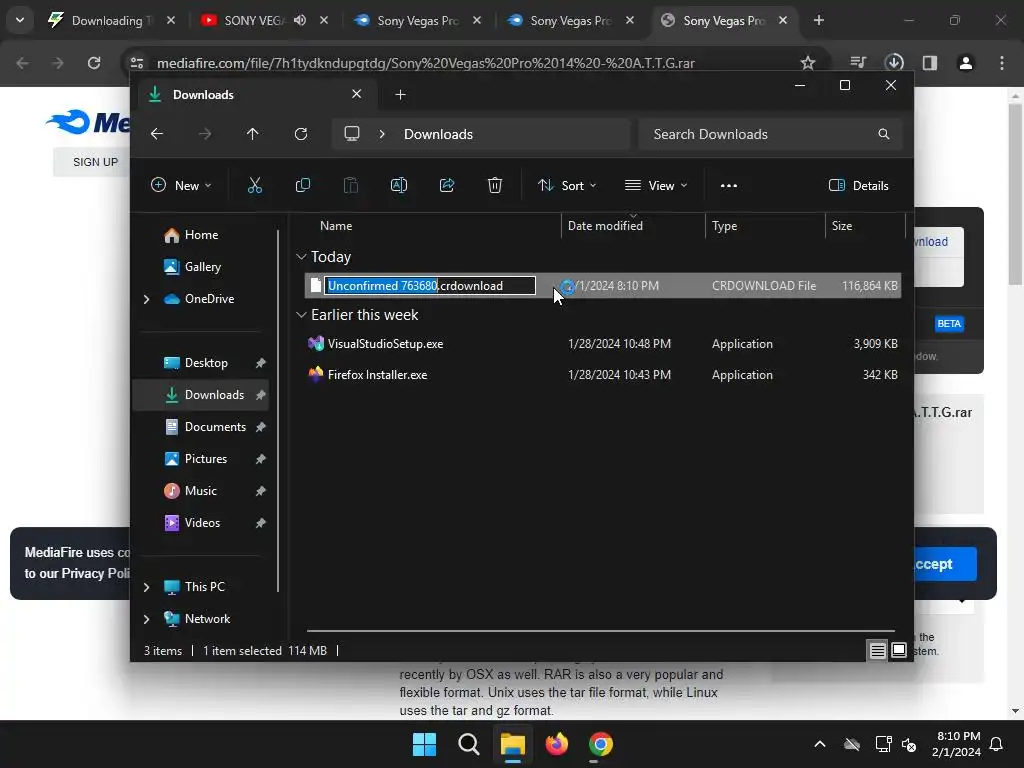Open the New dropdown
The width and height of the screenshot is (1024, 768).
point(181,185)
